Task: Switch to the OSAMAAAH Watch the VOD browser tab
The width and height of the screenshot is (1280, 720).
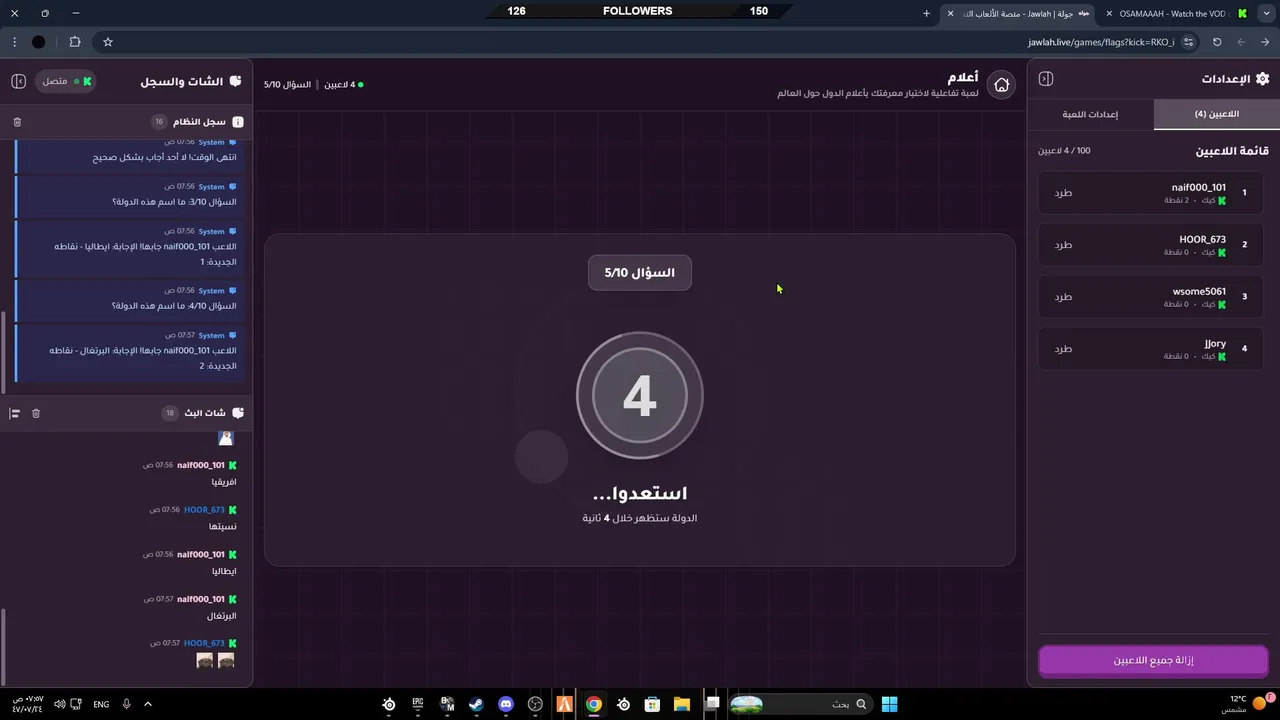Action: pos(1172,13)
